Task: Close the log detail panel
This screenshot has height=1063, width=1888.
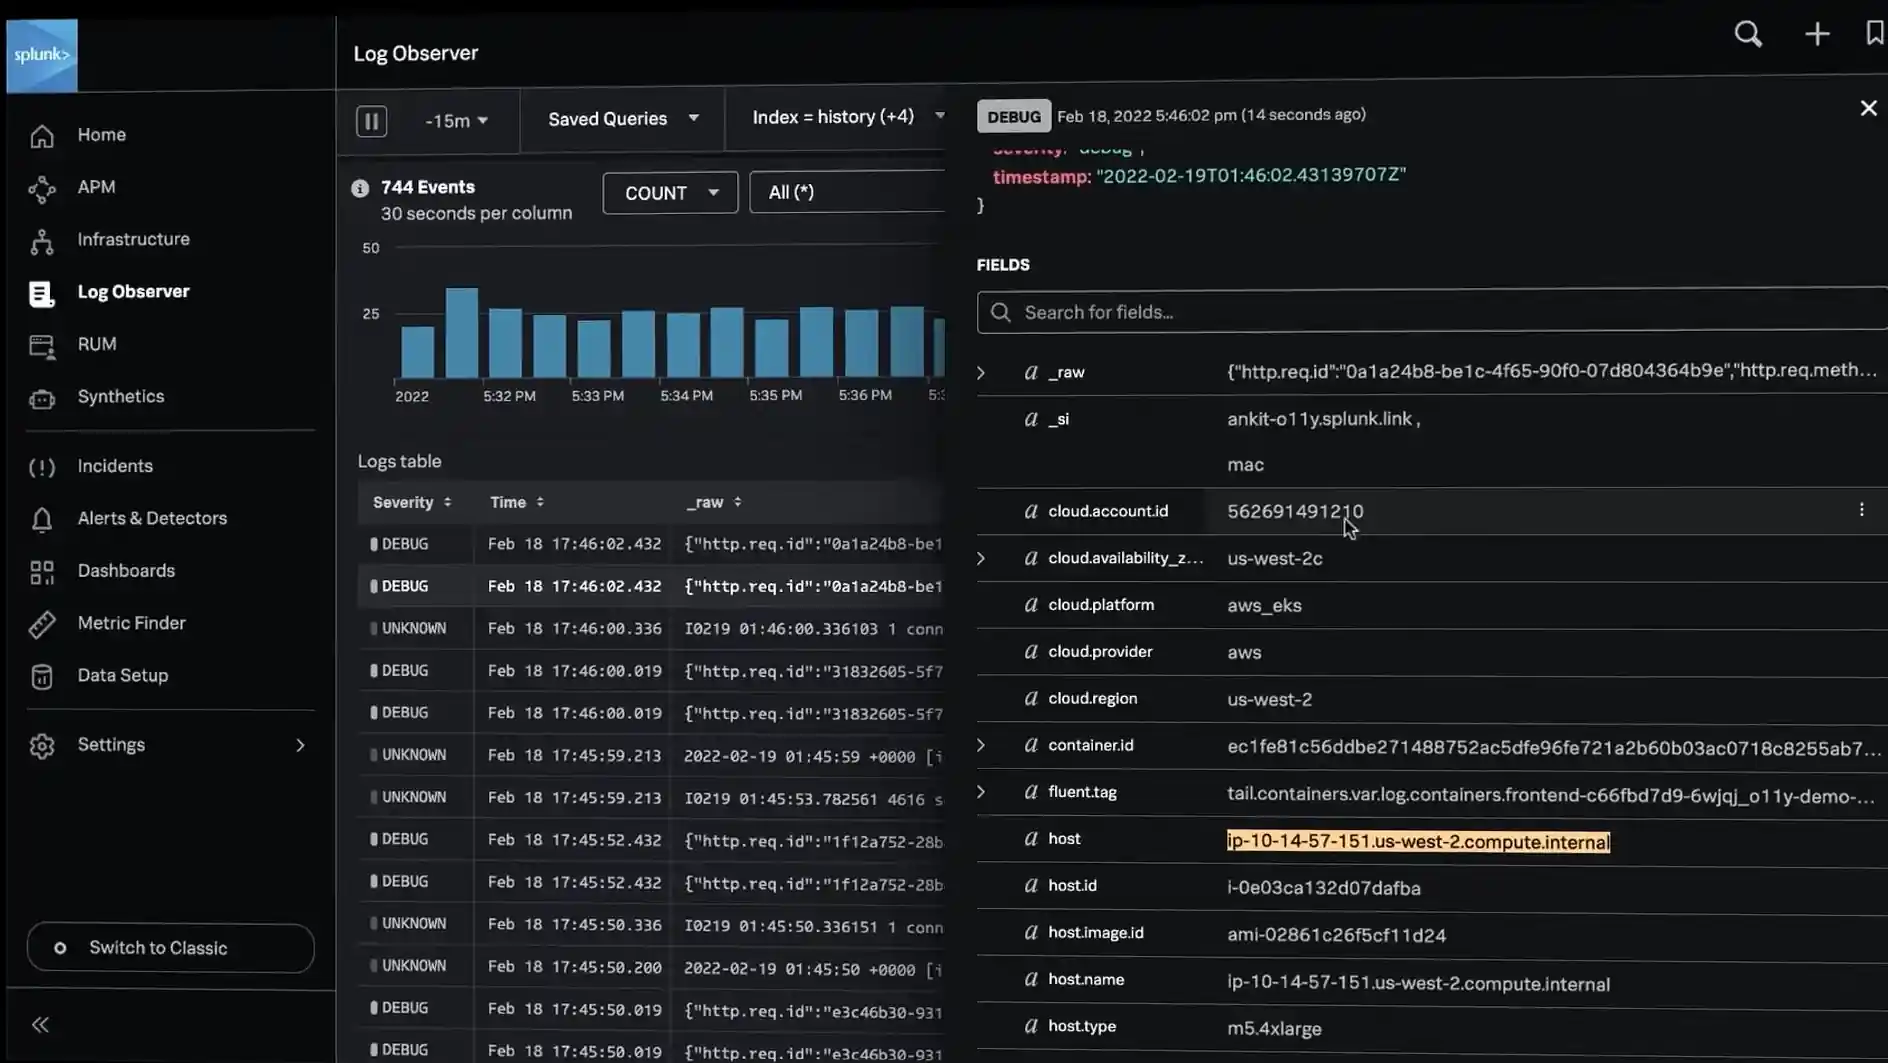Action: (x=1868, y=108)
